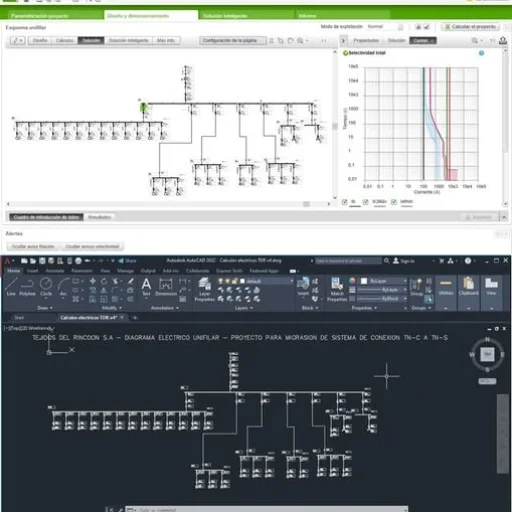Click the Calcular el proyecto button
The image size is (512, 512).
tap(470, 27)
